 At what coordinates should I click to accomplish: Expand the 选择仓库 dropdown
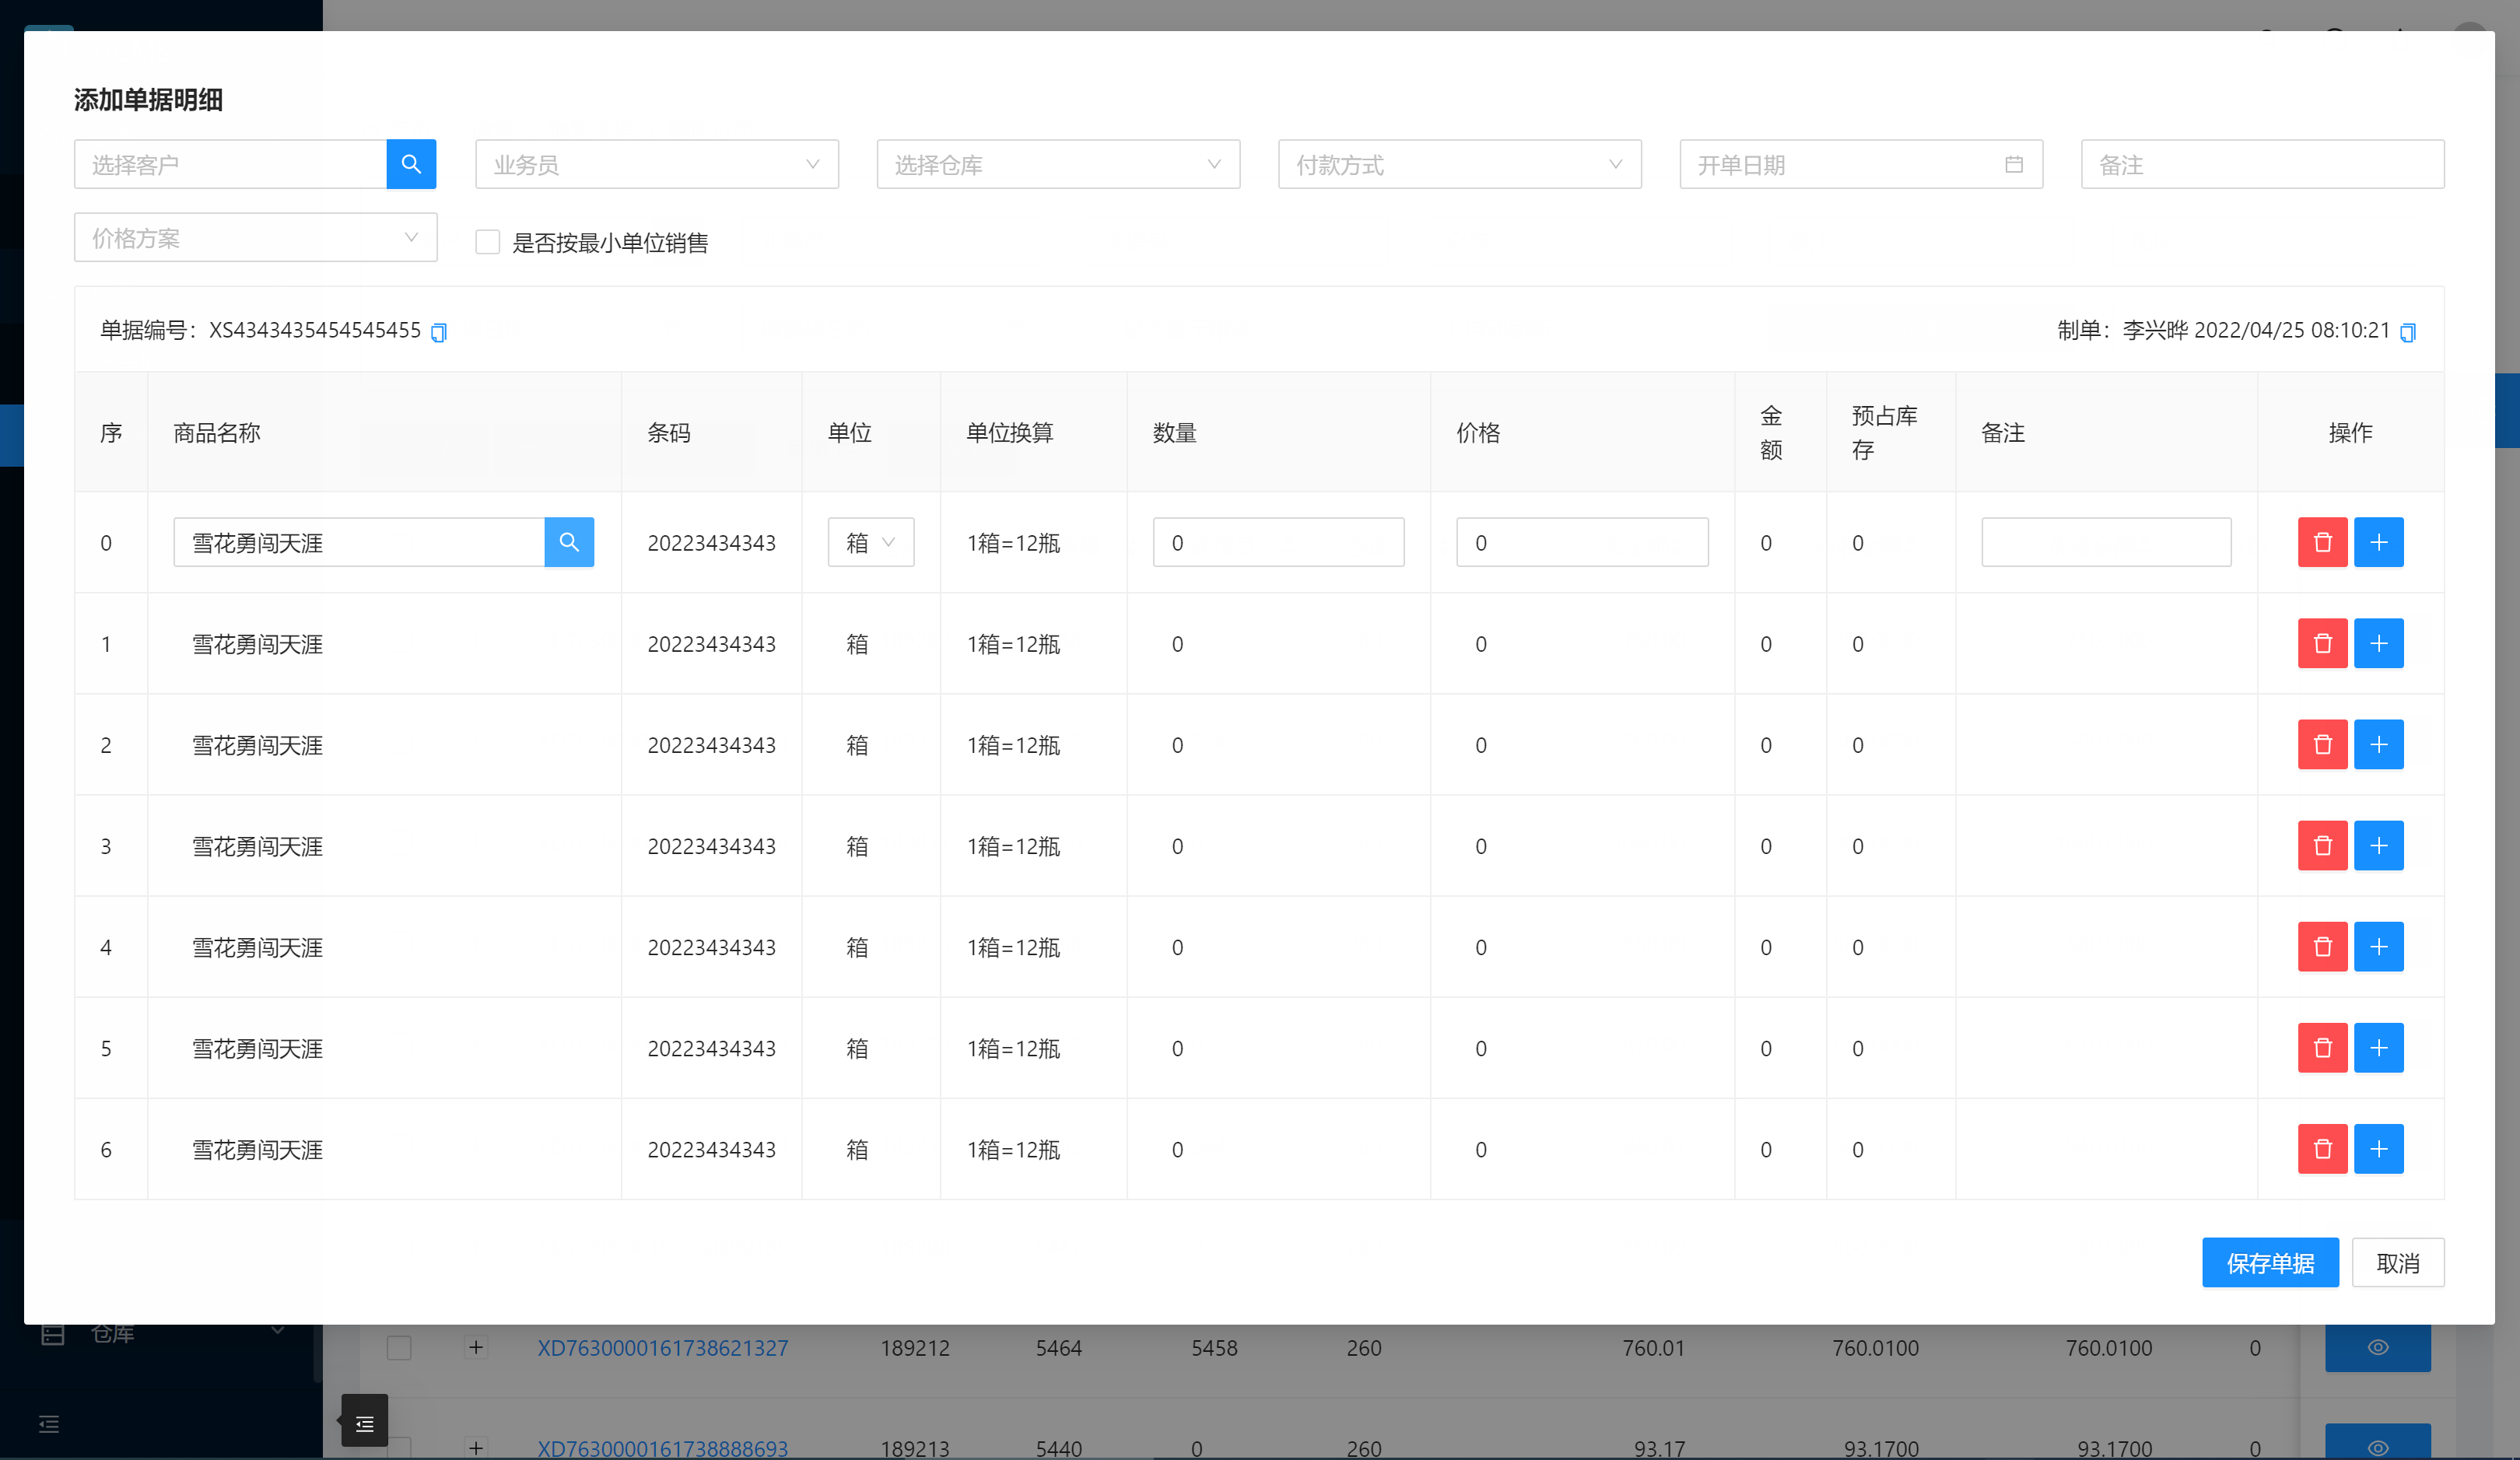point(1058,164)
